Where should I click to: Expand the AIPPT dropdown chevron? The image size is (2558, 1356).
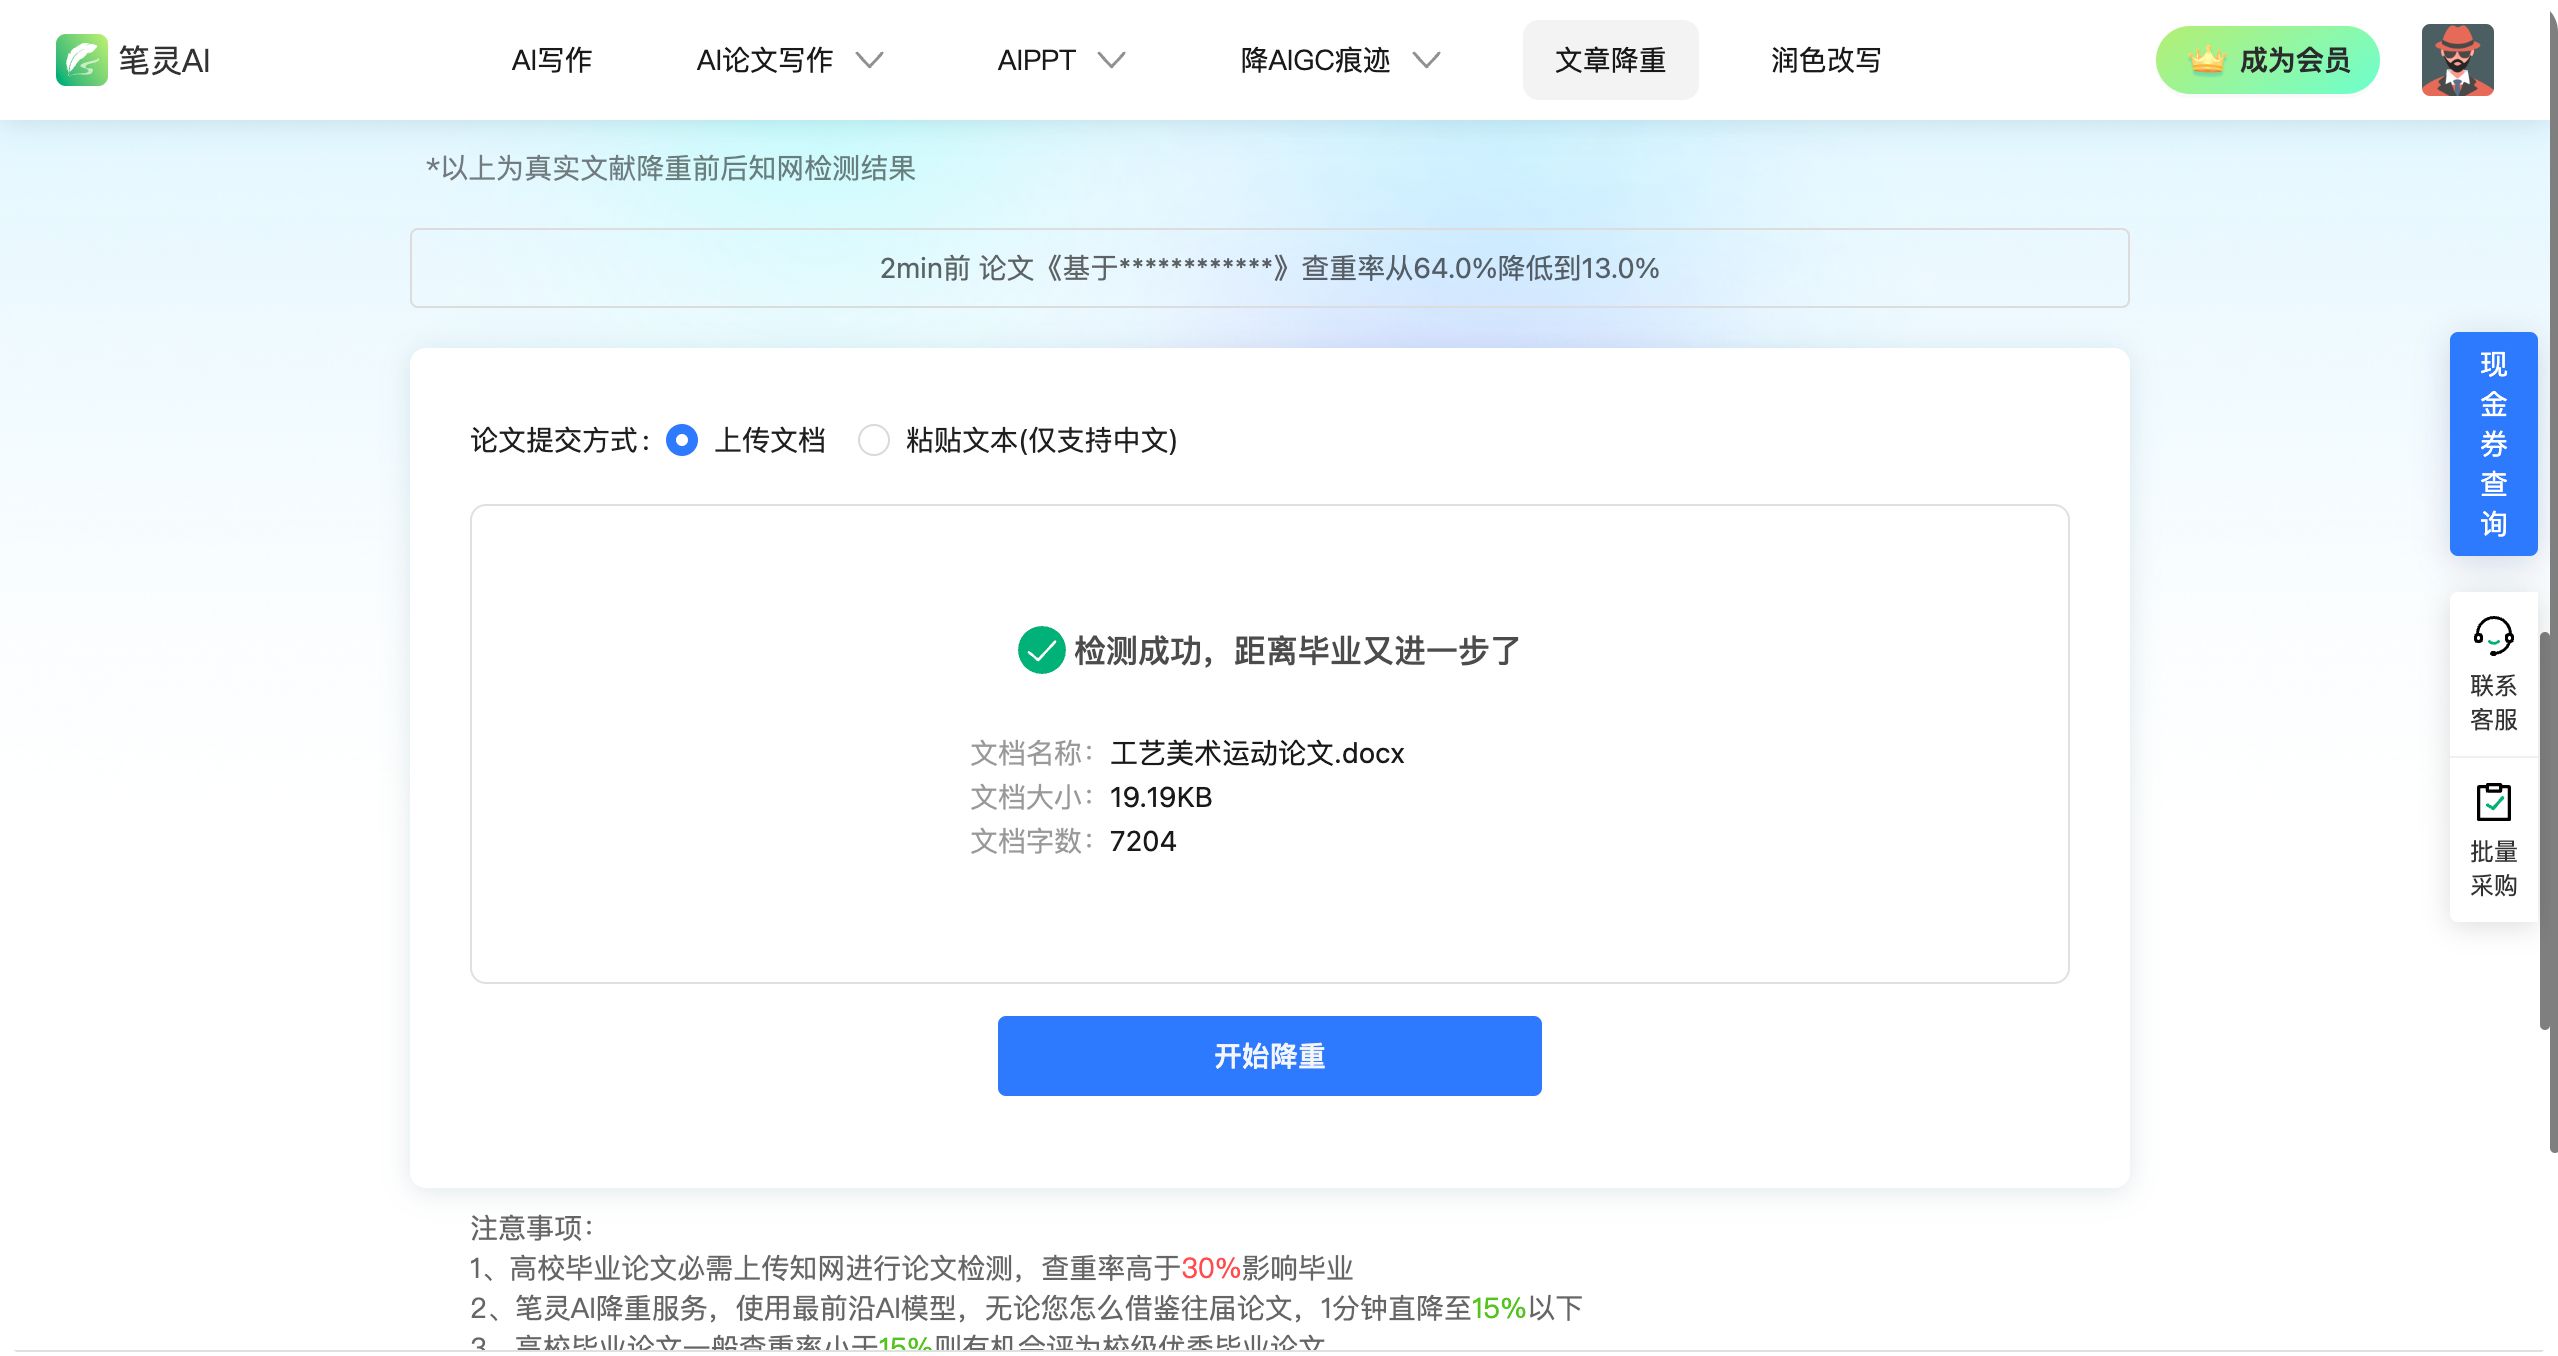(x=1112, y=60)
